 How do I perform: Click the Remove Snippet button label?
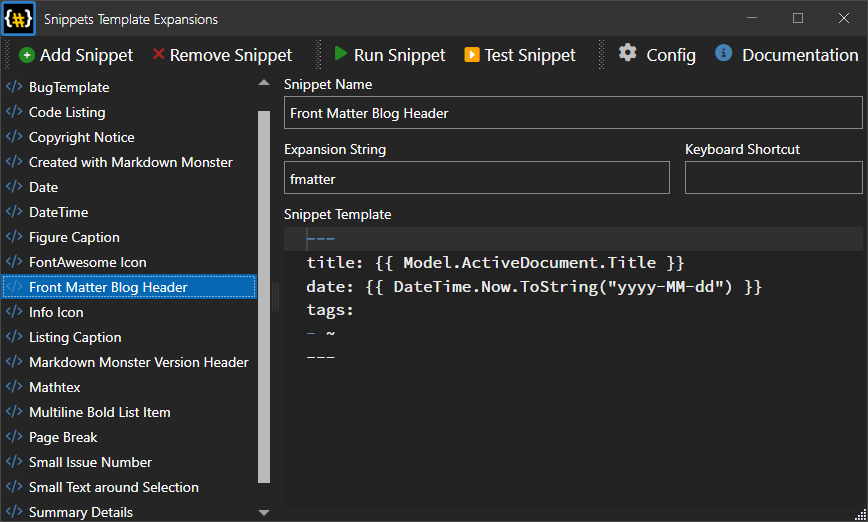coord(231,55)
